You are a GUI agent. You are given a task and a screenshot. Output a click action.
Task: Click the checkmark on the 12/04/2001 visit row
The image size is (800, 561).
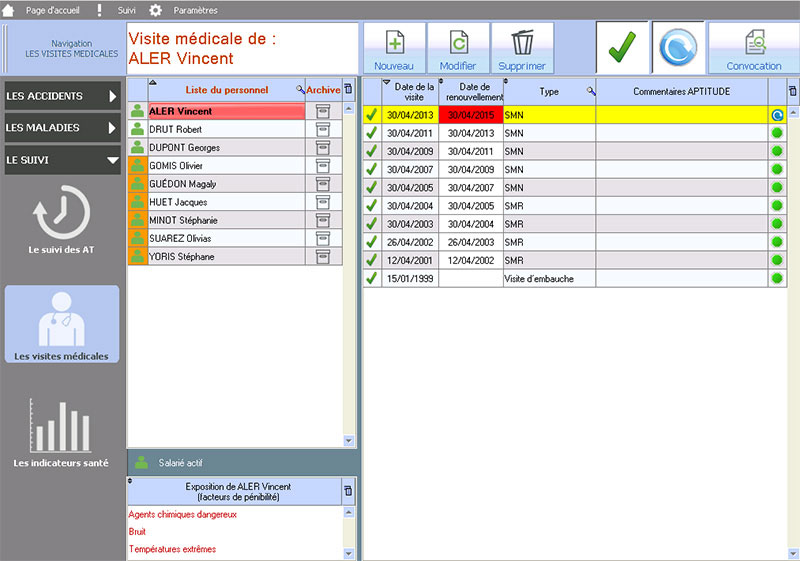(372, 260)
